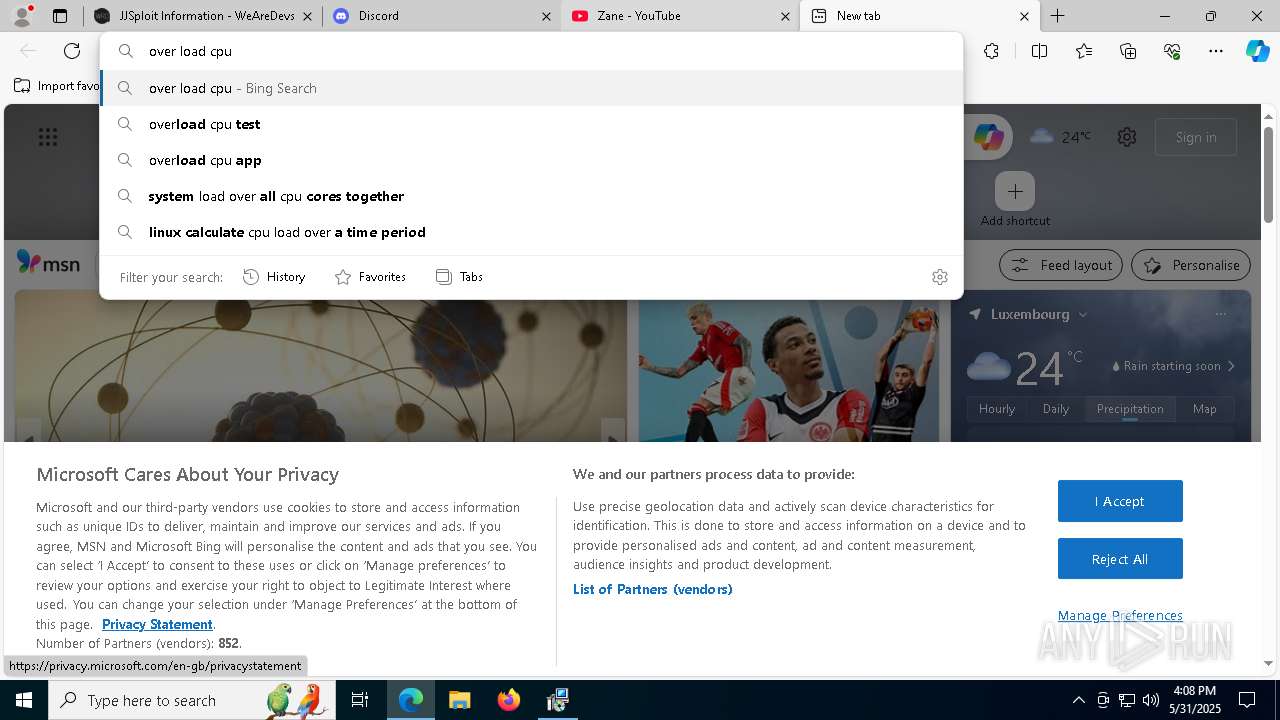Click the I Accept cookies button
Image resolution: width=1280 pixels, height=720 pixels.
[x=1120, y=501]
